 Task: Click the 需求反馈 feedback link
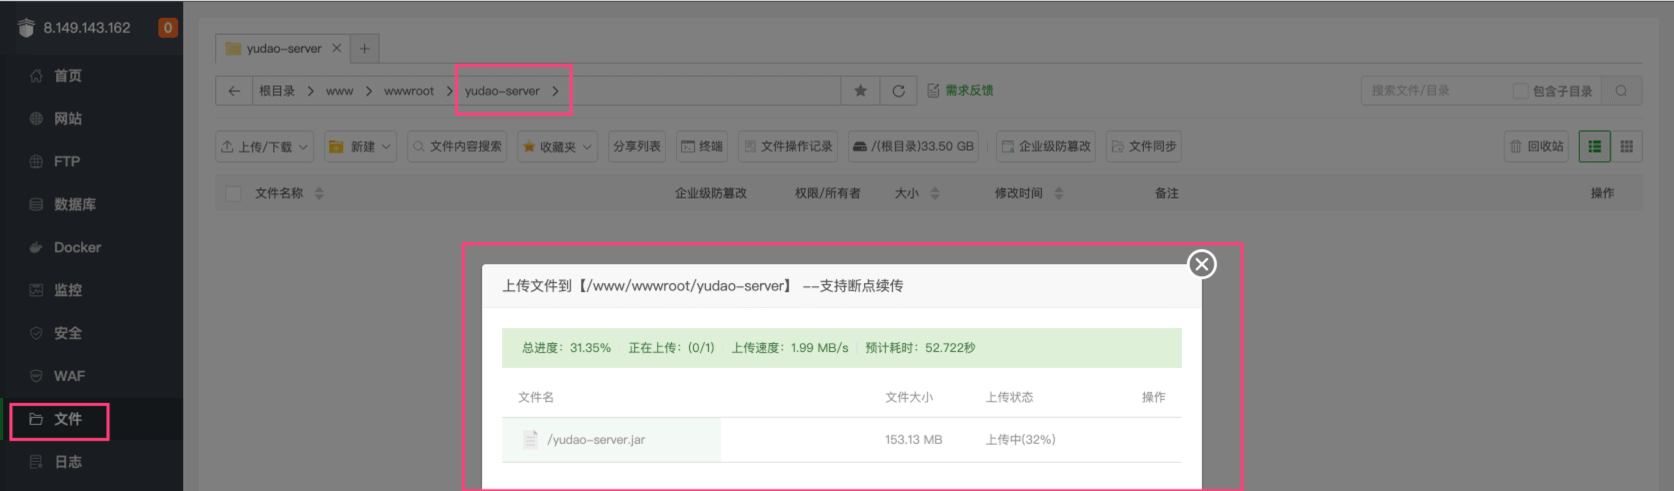click(x=960, y=91)
